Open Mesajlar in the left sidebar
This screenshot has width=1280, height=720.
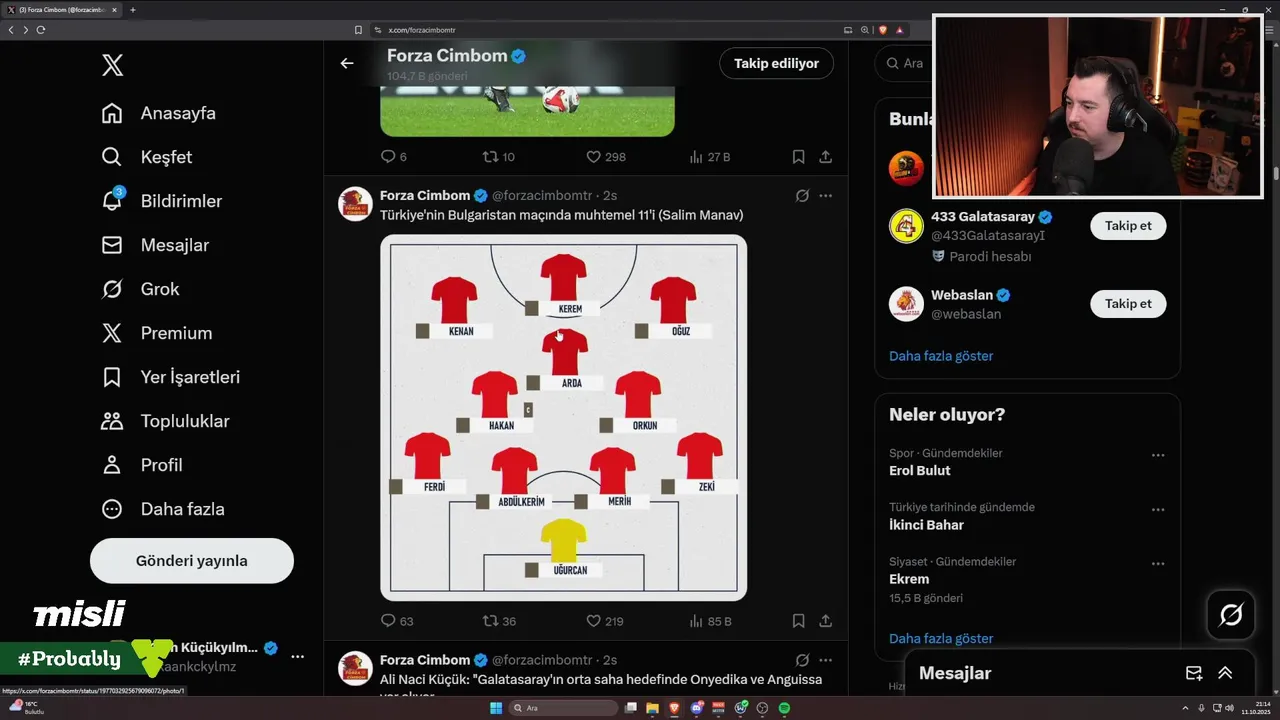click(155, 245)
